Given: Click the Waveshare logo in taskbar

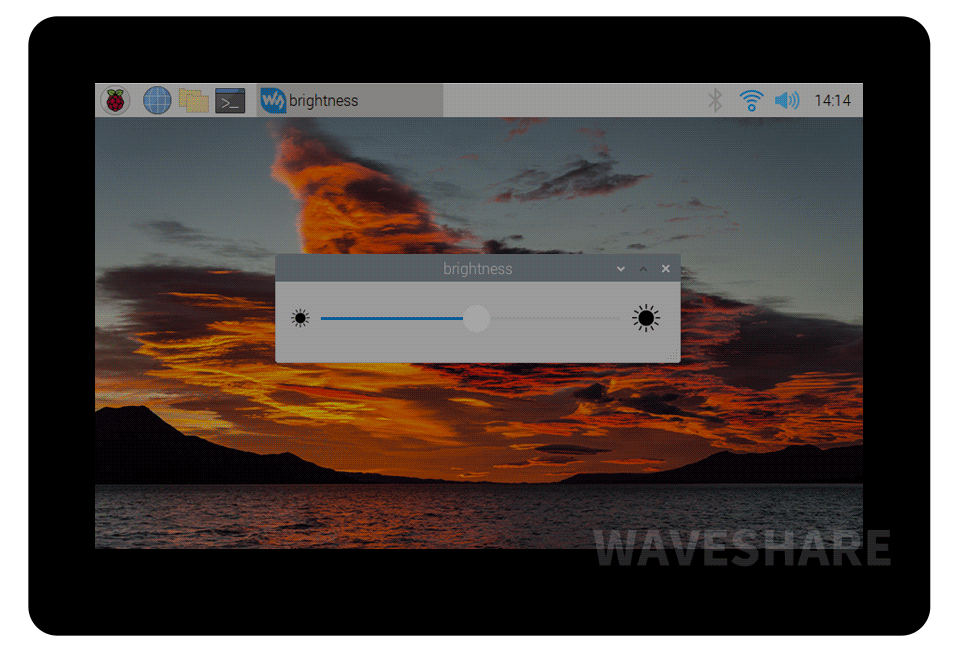Looking at the screenshot, I should pos(273,100).
